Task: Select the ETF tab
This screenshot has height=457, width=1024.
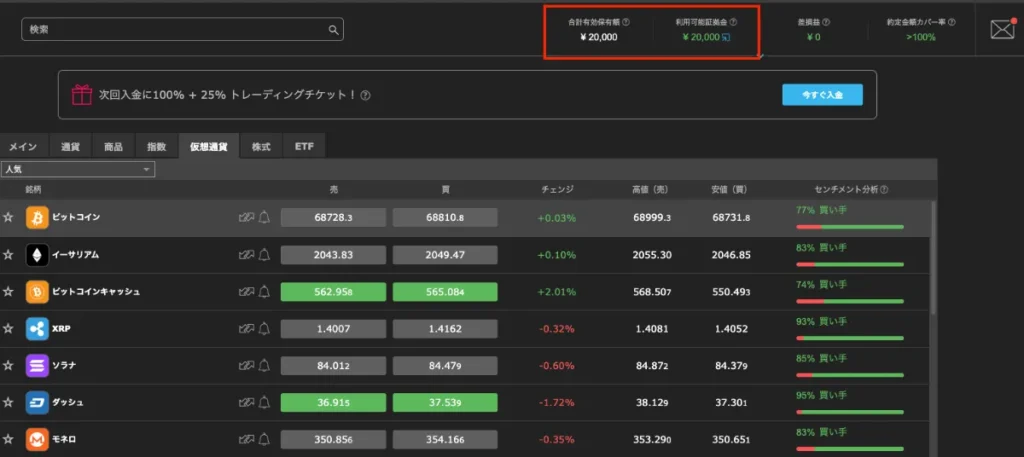Action: 303,147
